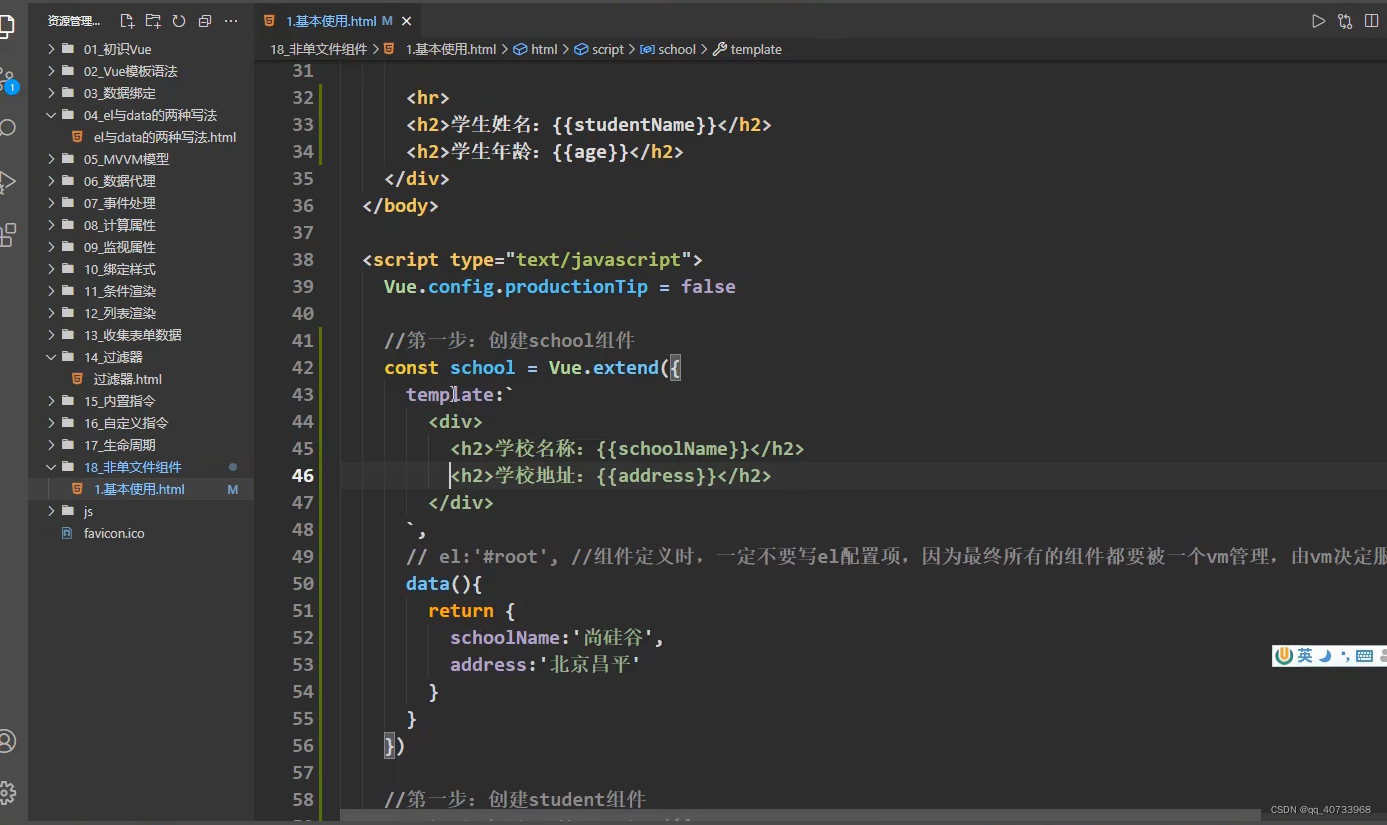Open Explorer more actions ellipsis
Screen dimensions: 1387x825
click(x=231, y=21)
